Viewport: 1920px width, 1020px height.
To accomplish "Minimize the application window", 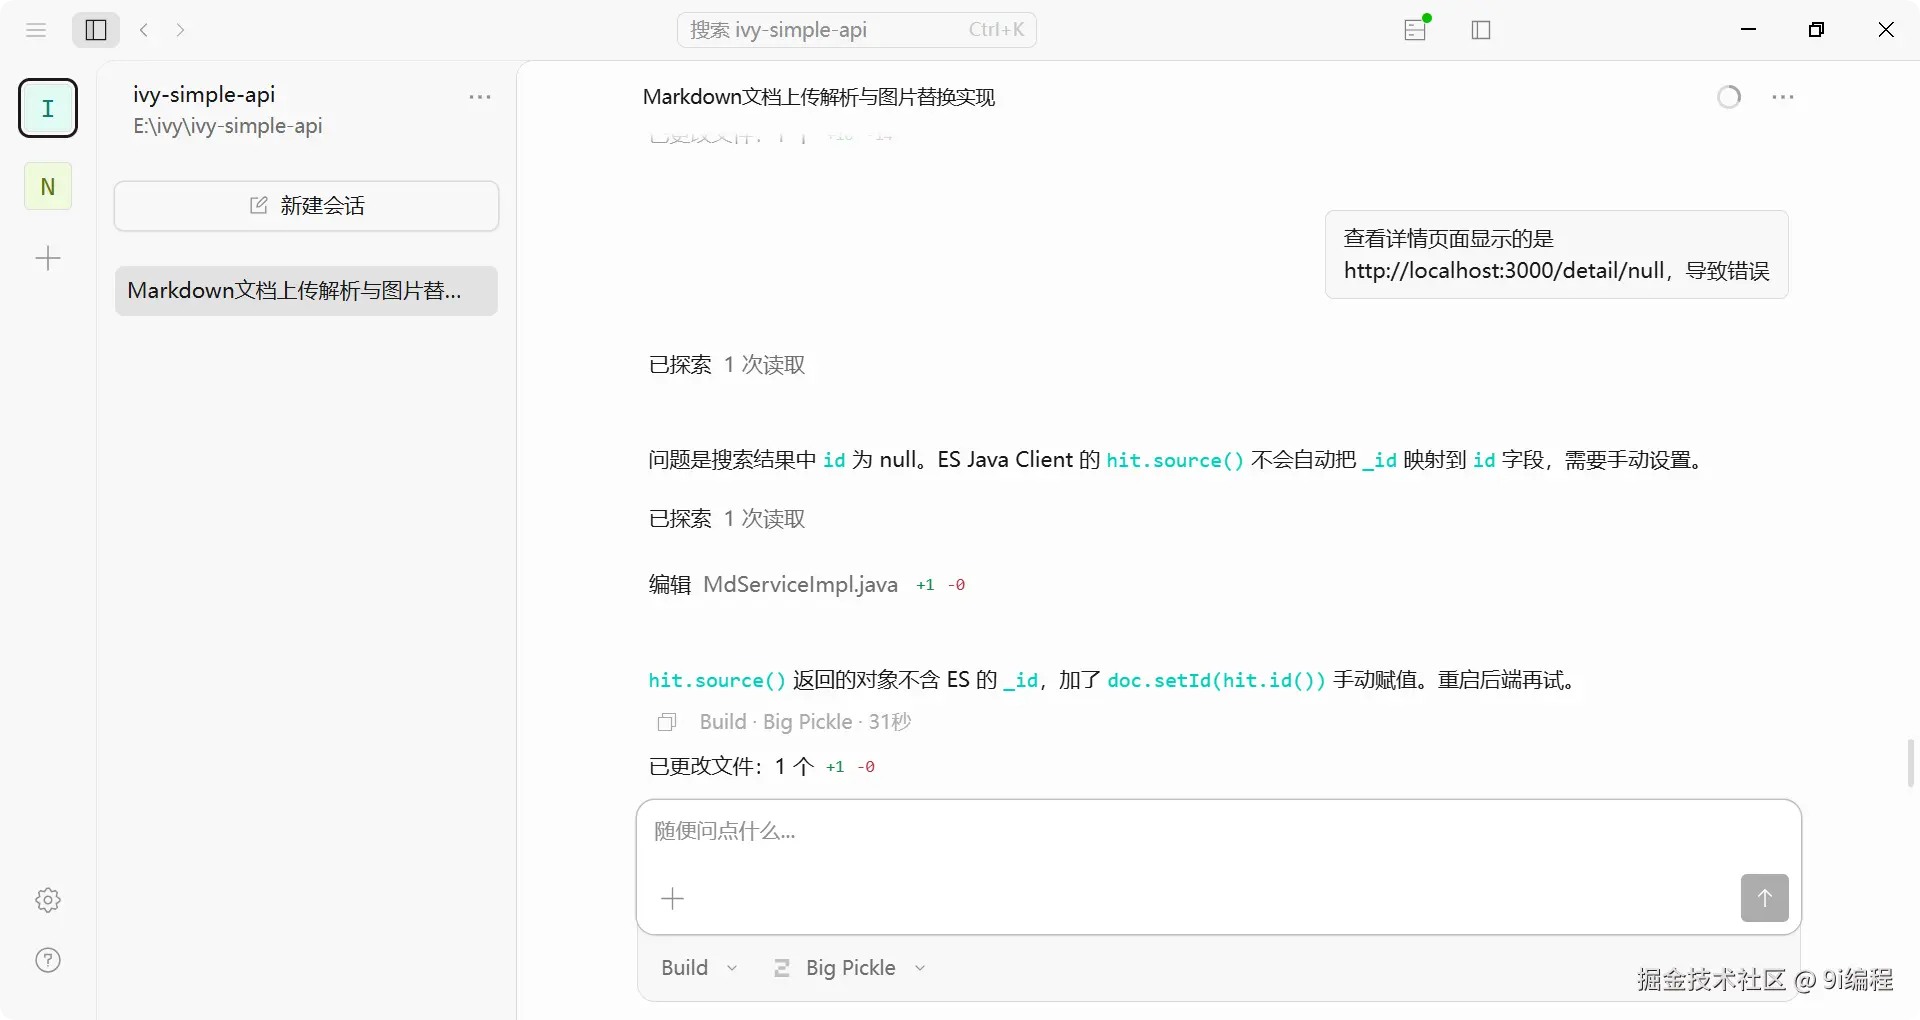I will pyautogui.click(x=1748, y=30).
